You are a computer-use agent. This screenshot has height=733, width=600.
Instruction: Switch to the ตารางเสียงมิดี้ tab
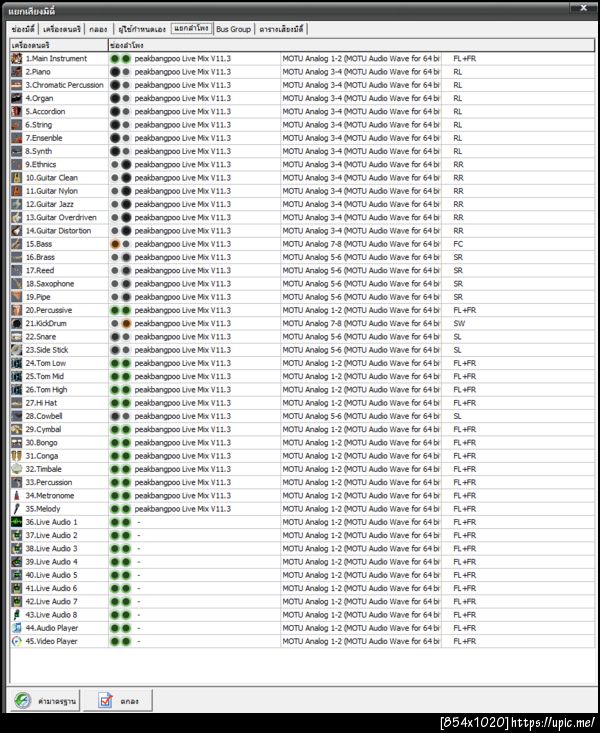[281, 29]
